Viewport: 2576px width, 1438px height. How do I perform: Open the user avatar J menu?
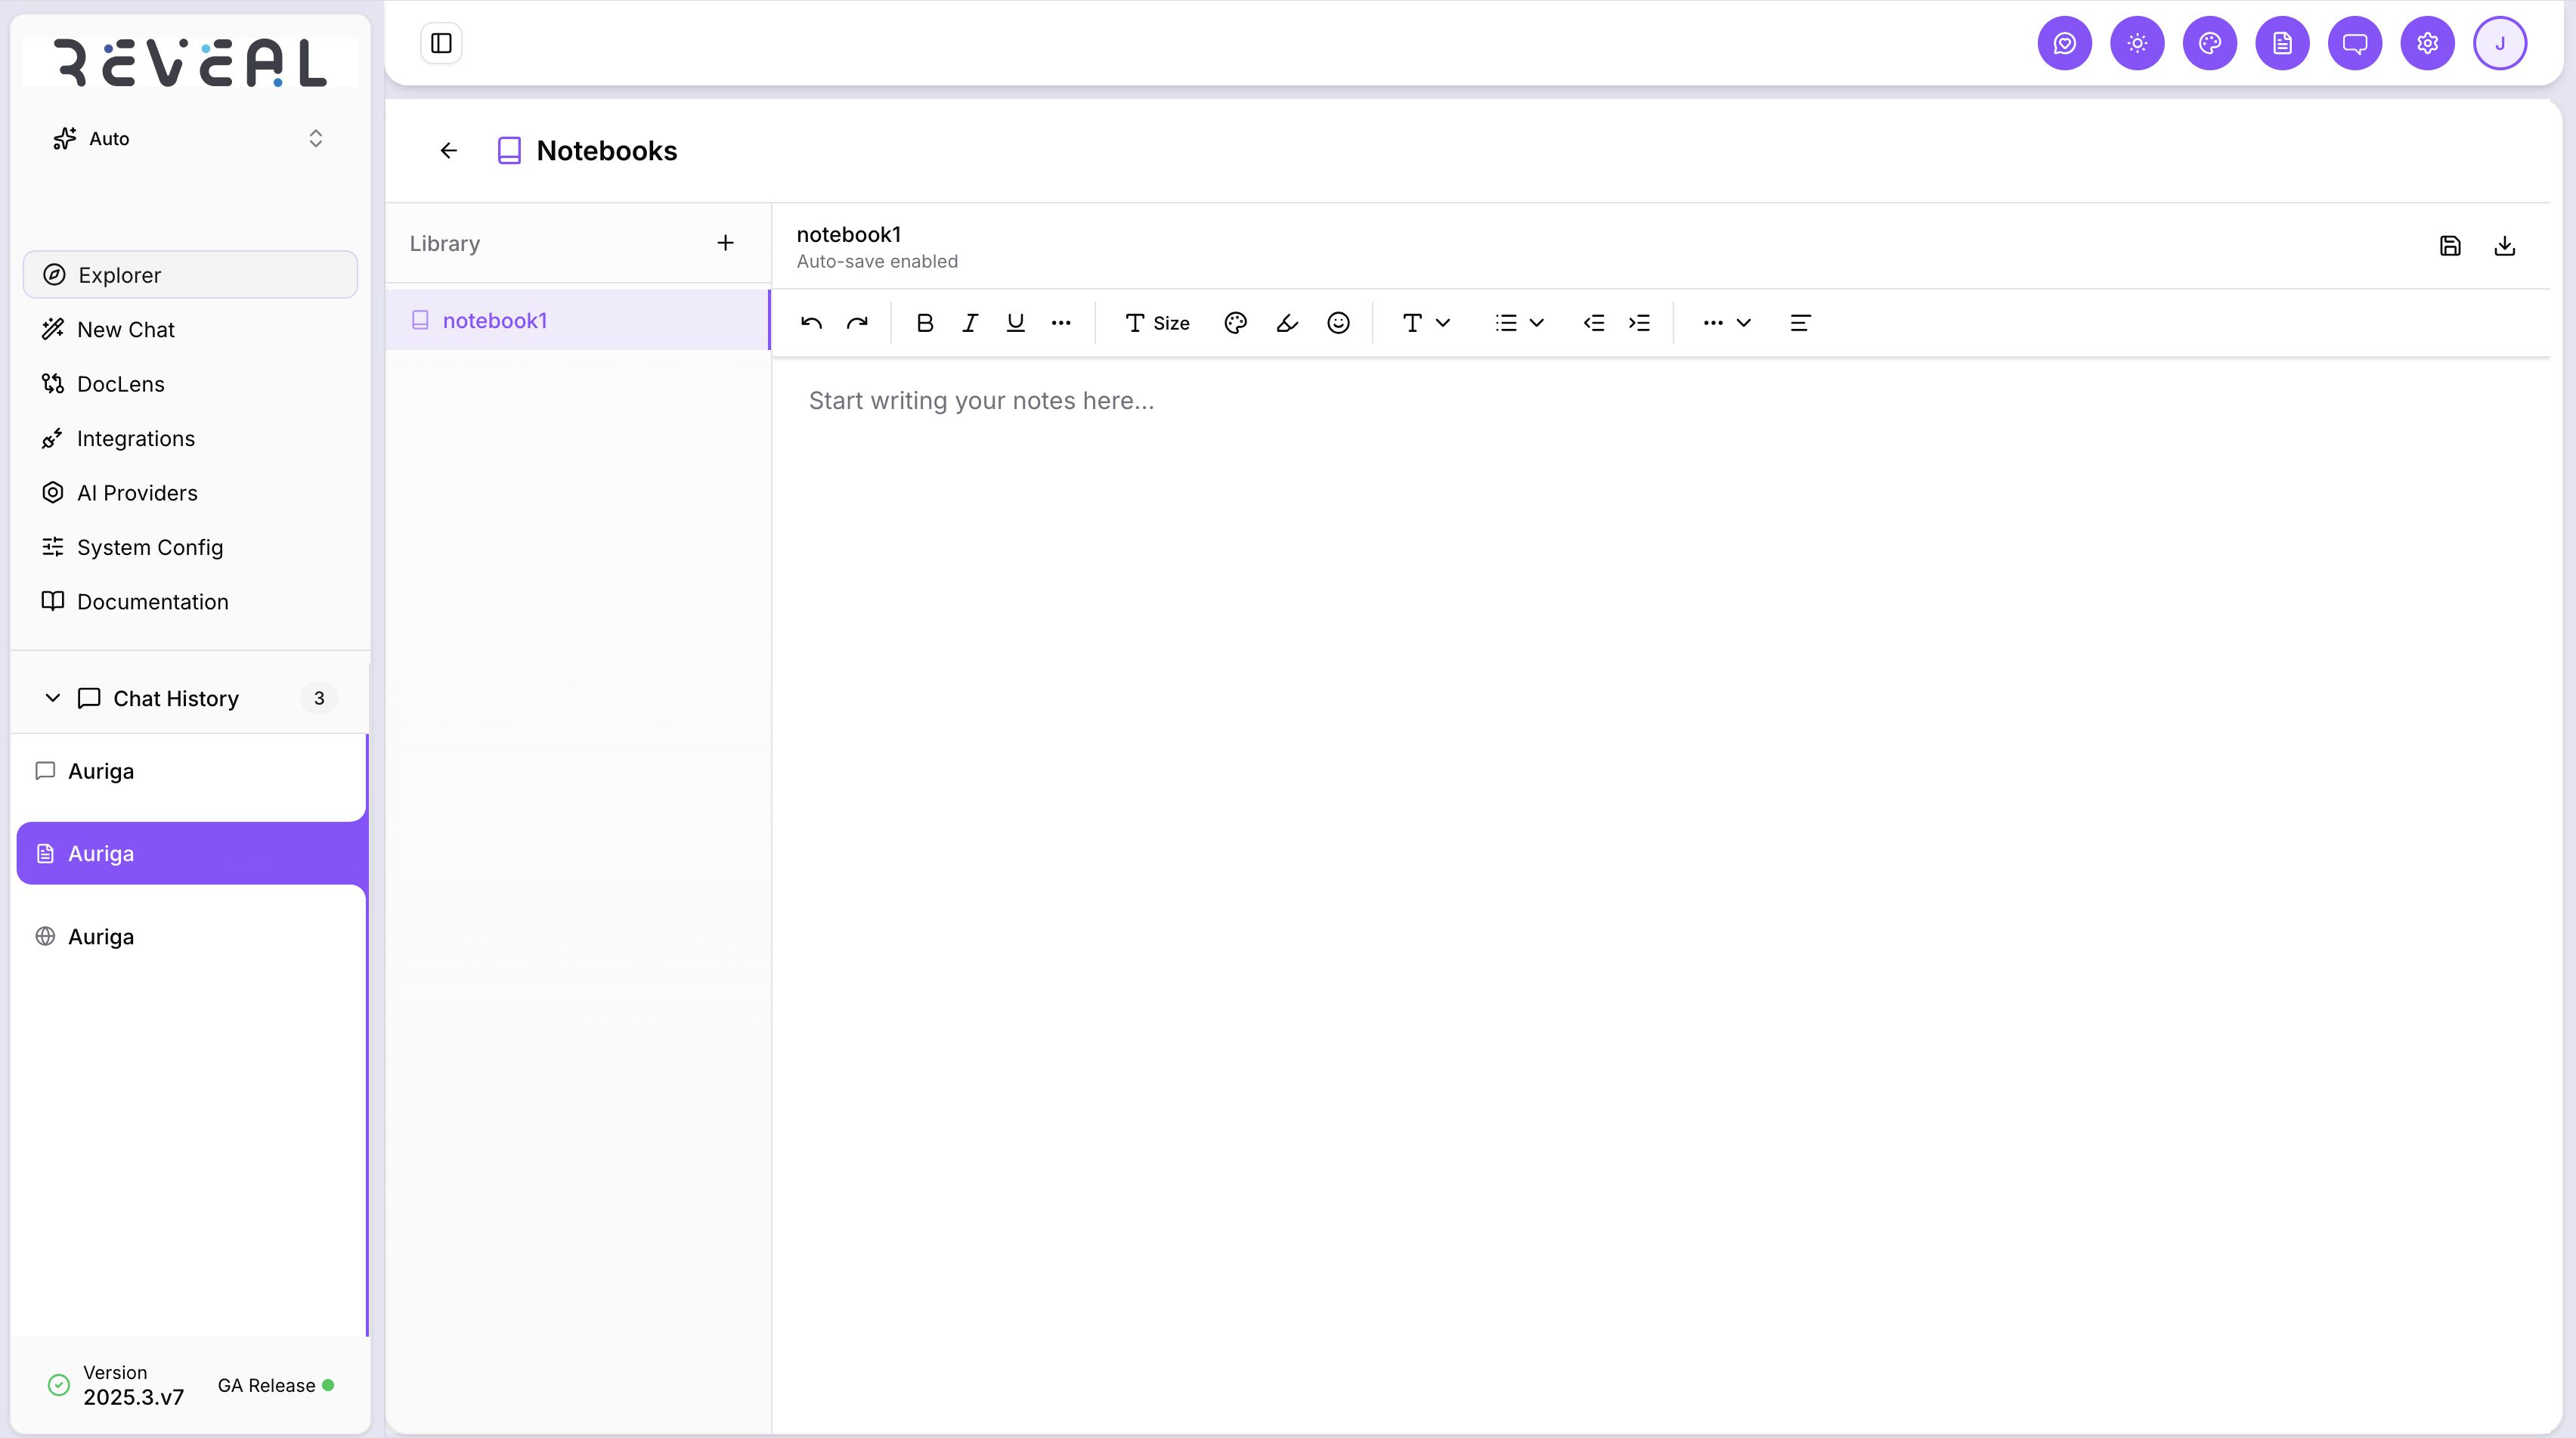click(x=2500, y=43)
